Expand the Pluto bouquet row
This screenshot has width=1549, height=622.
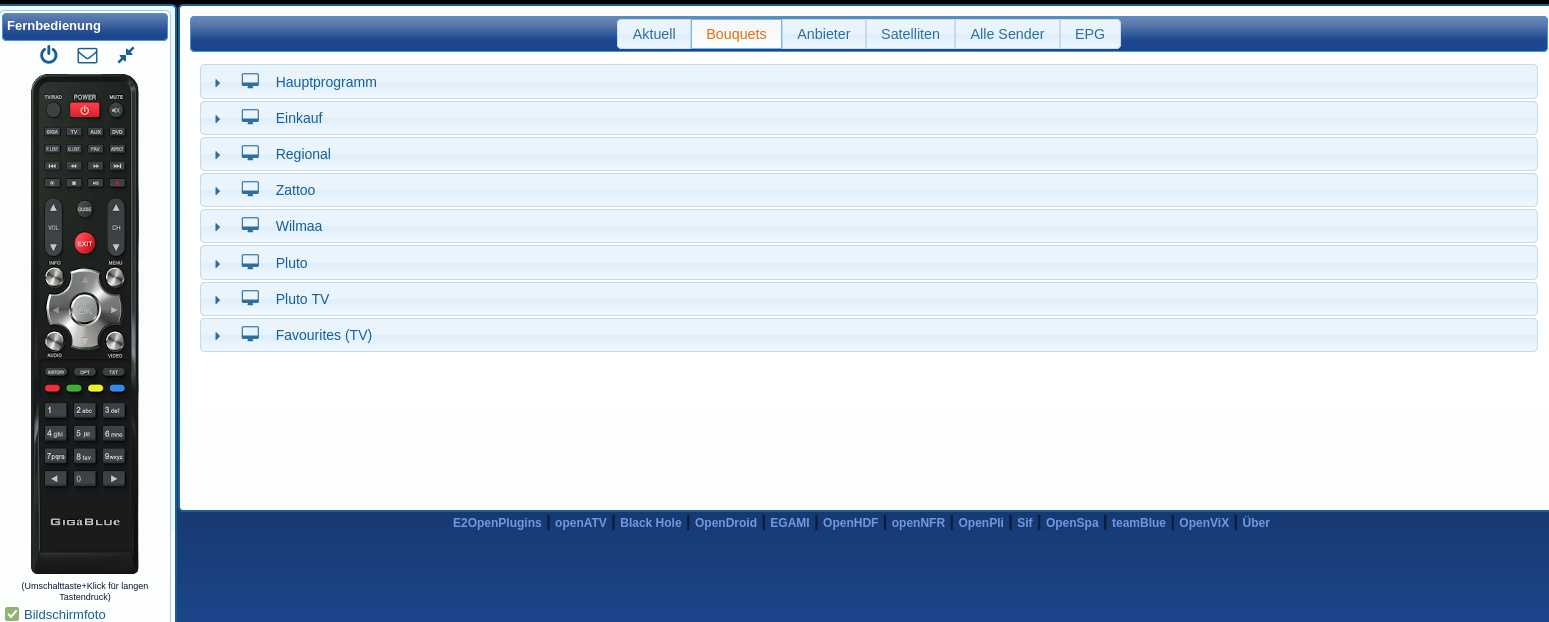click(868, 263)
